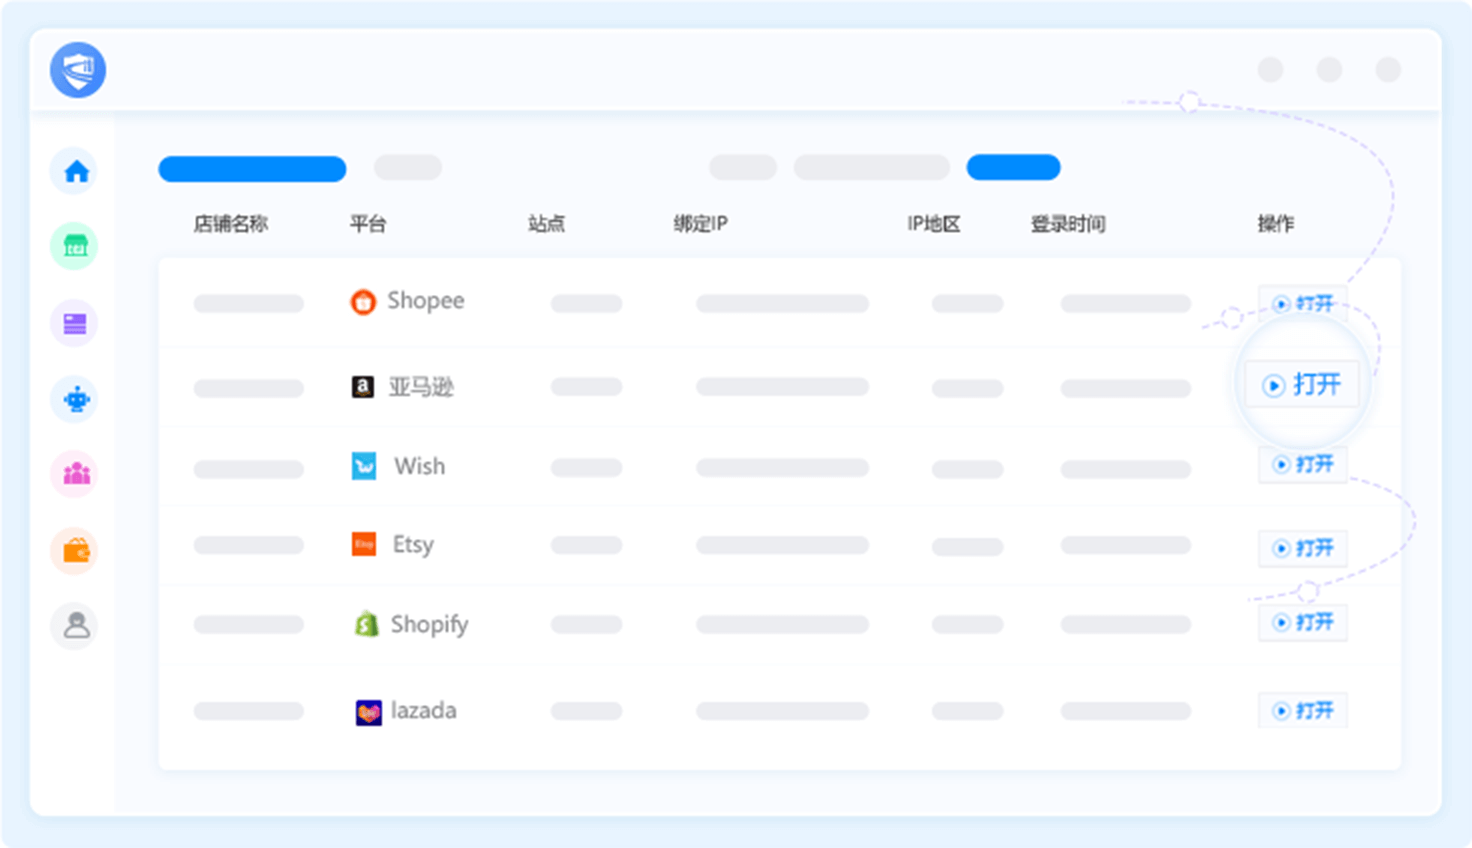
Task: Launch the Etsy store via 打开
Action: click(1303, 548)
